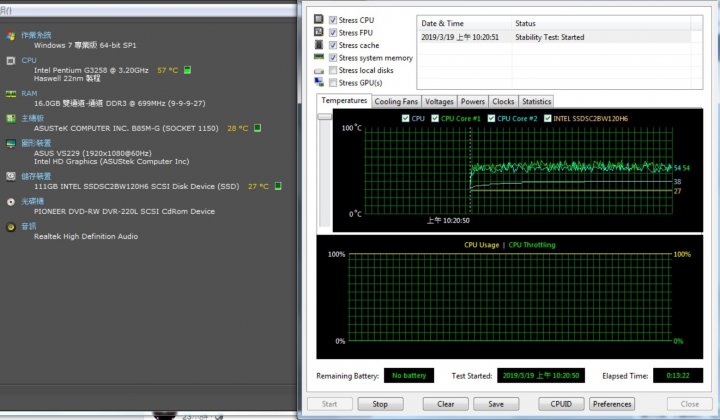Click the graph scale slider handle beside temperature chart

click(x=325, y=117)
